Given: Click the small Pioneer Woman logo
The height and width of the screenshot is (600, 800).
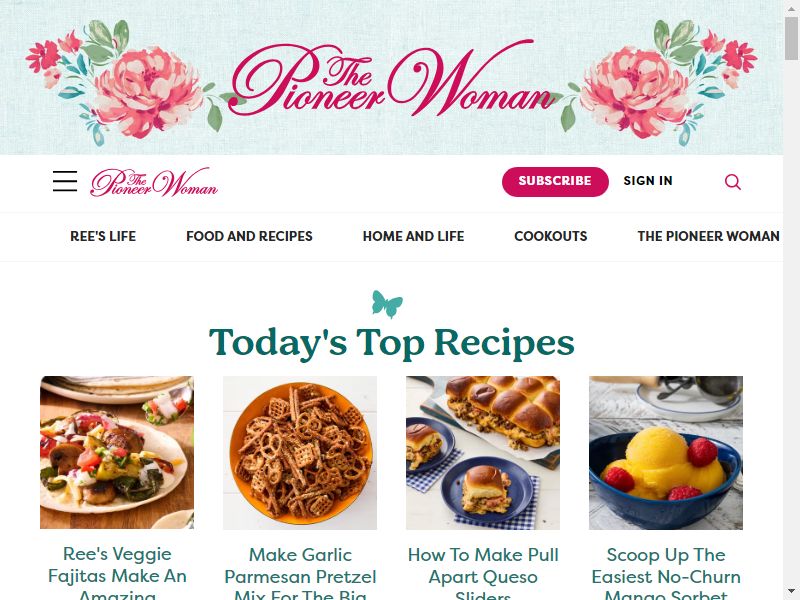Looking at the screenshot, I should click(x=154, y=182).
